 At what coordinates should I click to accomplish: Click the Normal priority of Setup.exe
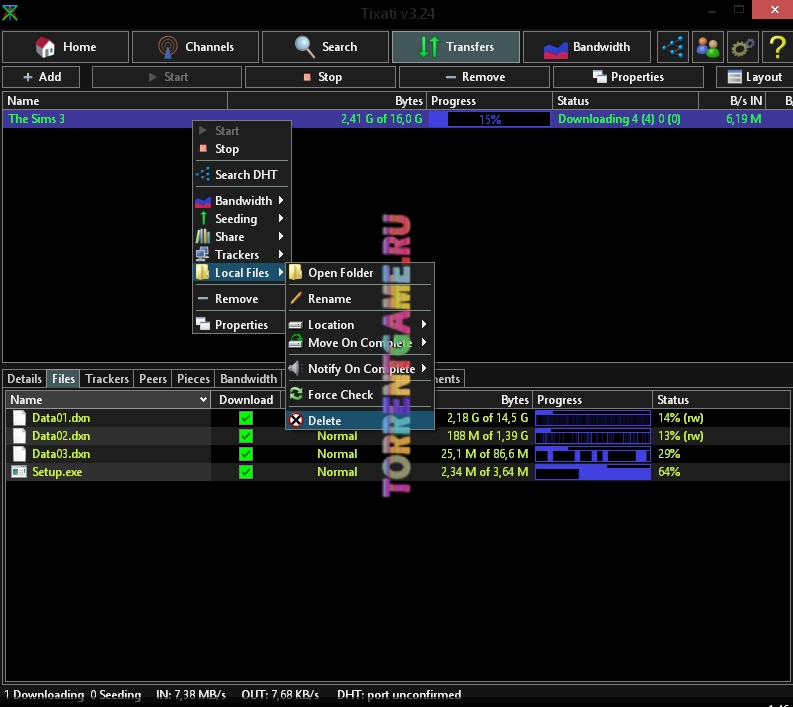(x=337, y=472)
